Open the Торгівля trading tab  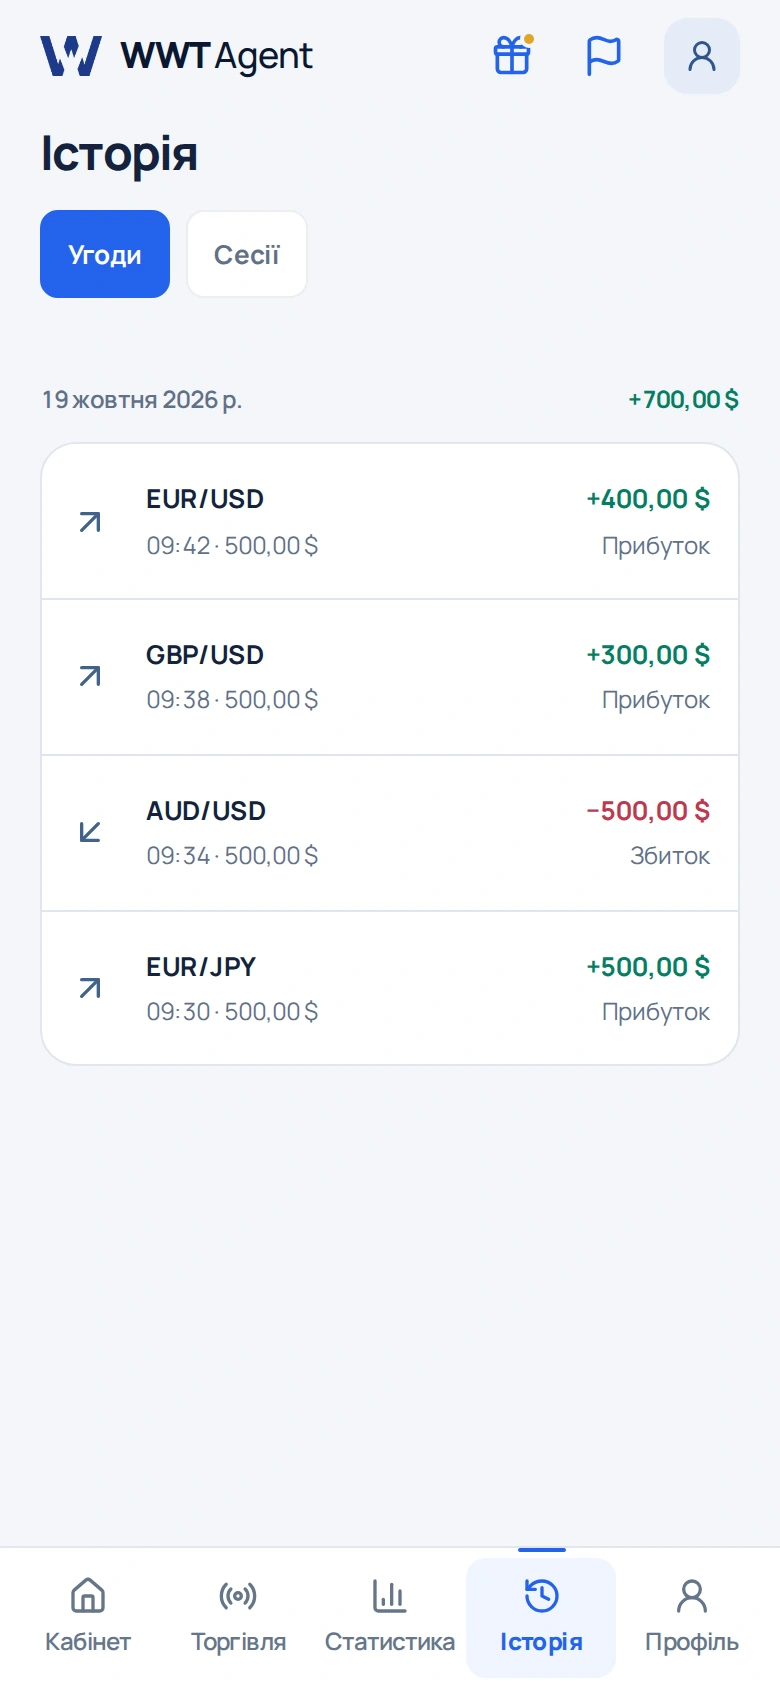click(238, 1616)
